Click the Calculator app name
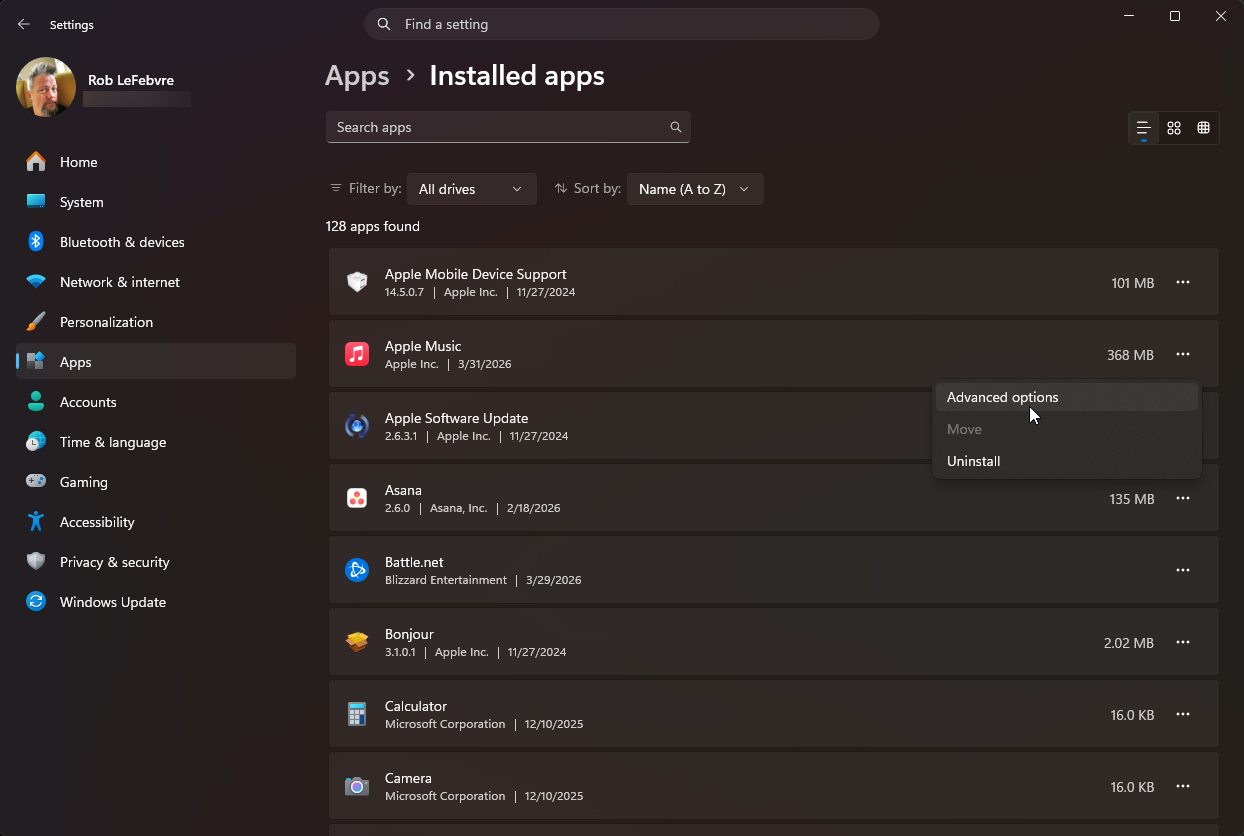The image size is (1244, 836). point(416,706)
